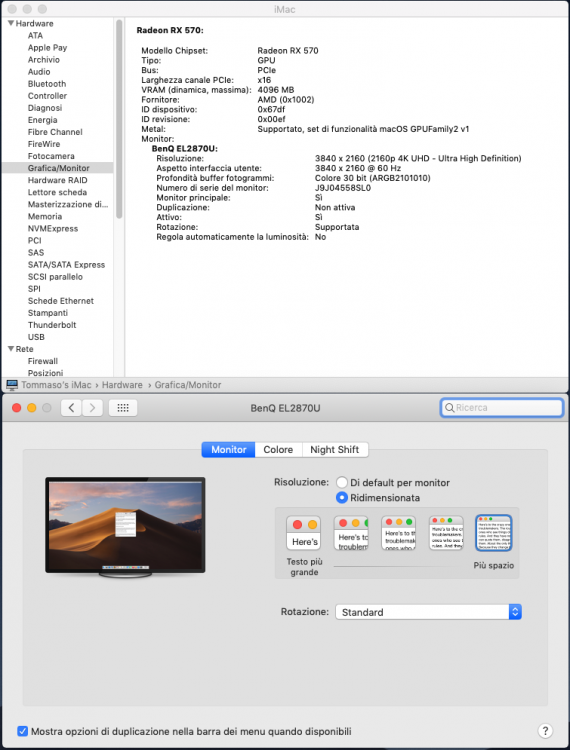The image size is (570, 750).
Task: Click the sidebar vertical scrollbar
Action: pos(119,119)
